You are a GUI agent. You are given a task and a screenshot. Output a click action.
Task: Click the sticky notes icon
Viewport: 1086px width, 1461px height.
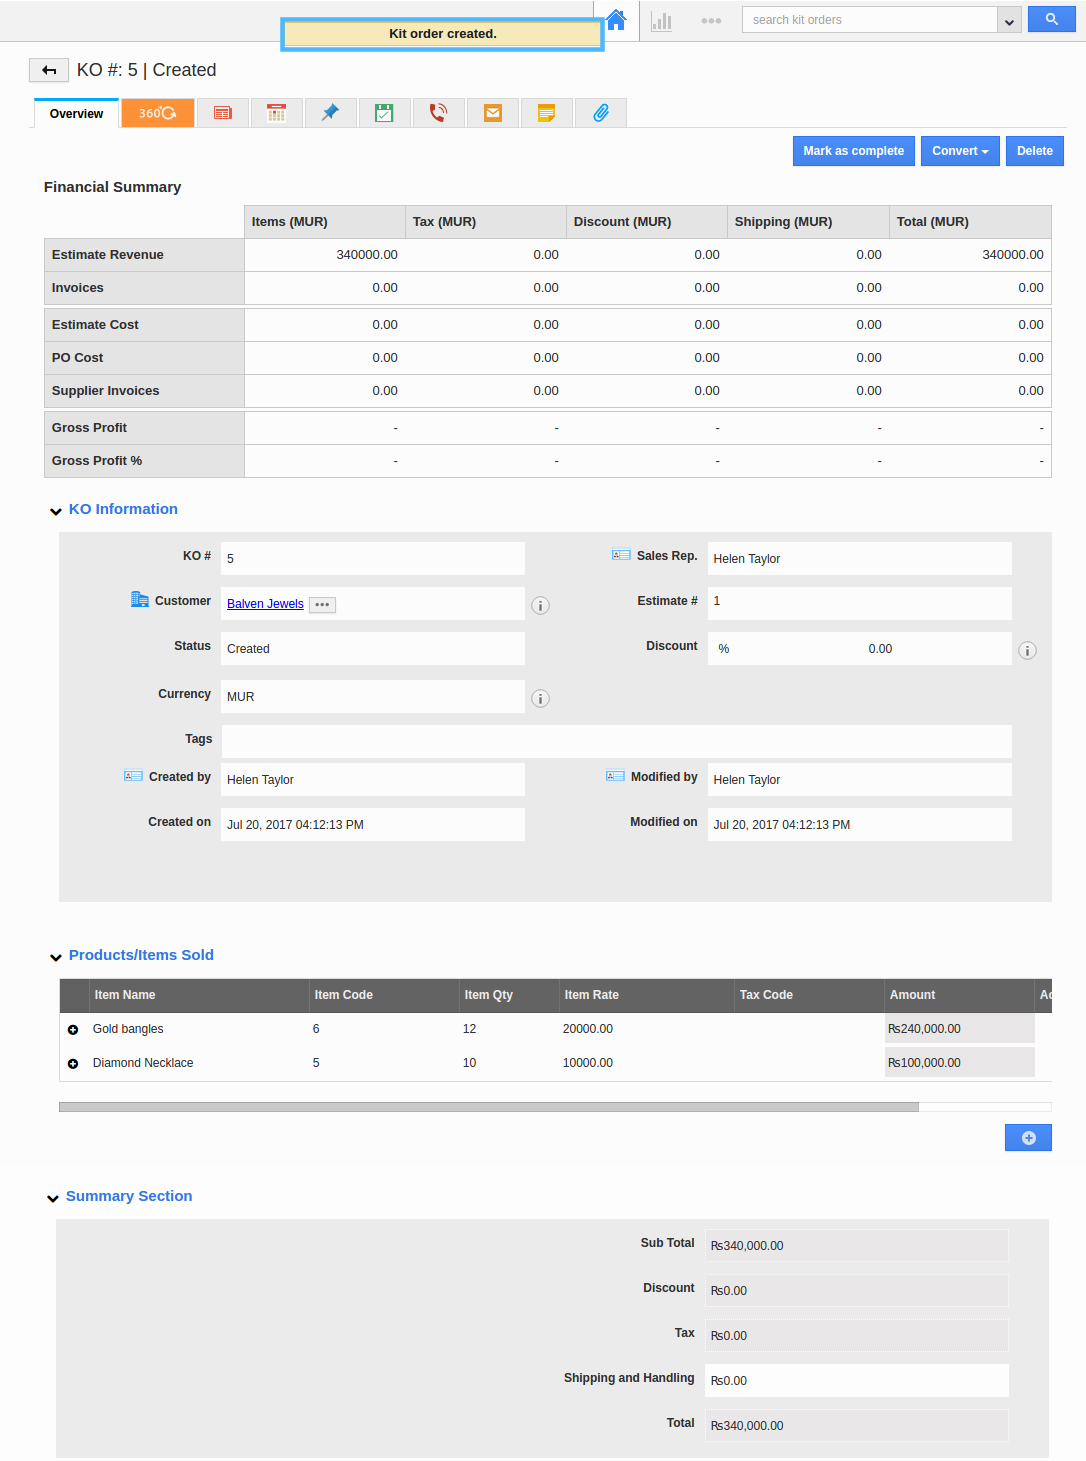click(x=546, y=113)
